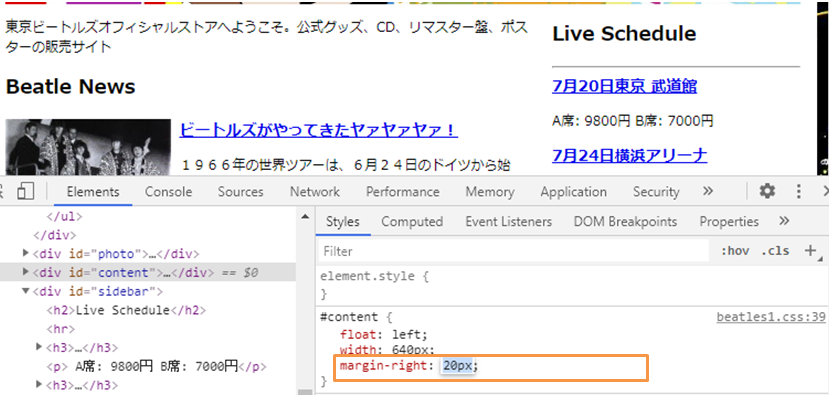Open the Event Listeners tab
Image resolution: width=829 pixels, height=397 pixels.
point(509,221)
